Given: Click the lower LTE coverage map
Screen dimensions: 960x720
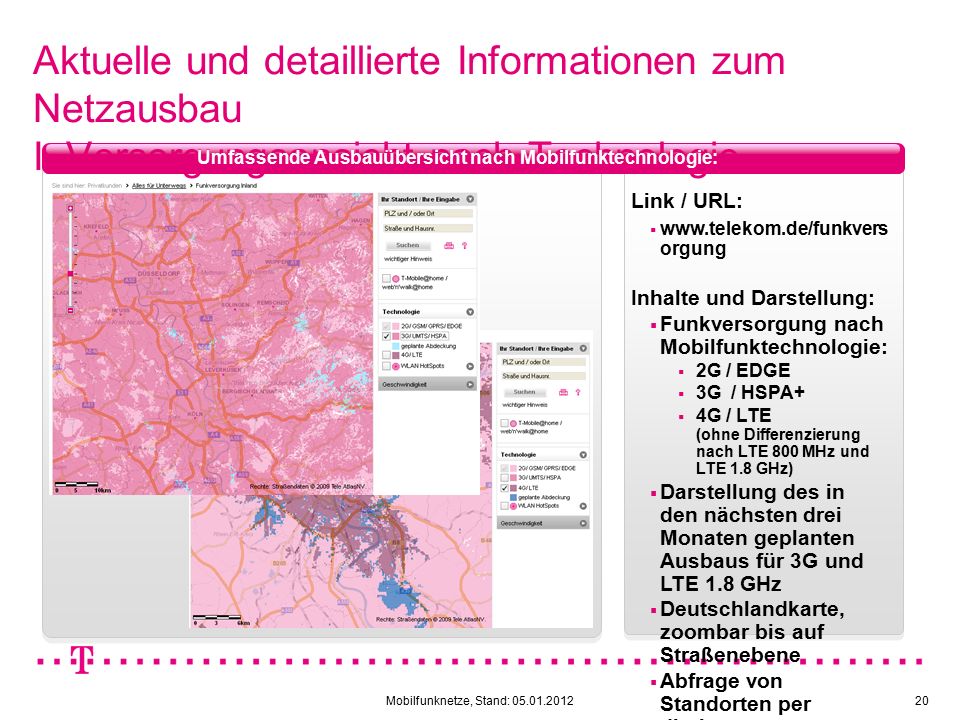Looking at the screenshot, I should (x=340, y=560).
